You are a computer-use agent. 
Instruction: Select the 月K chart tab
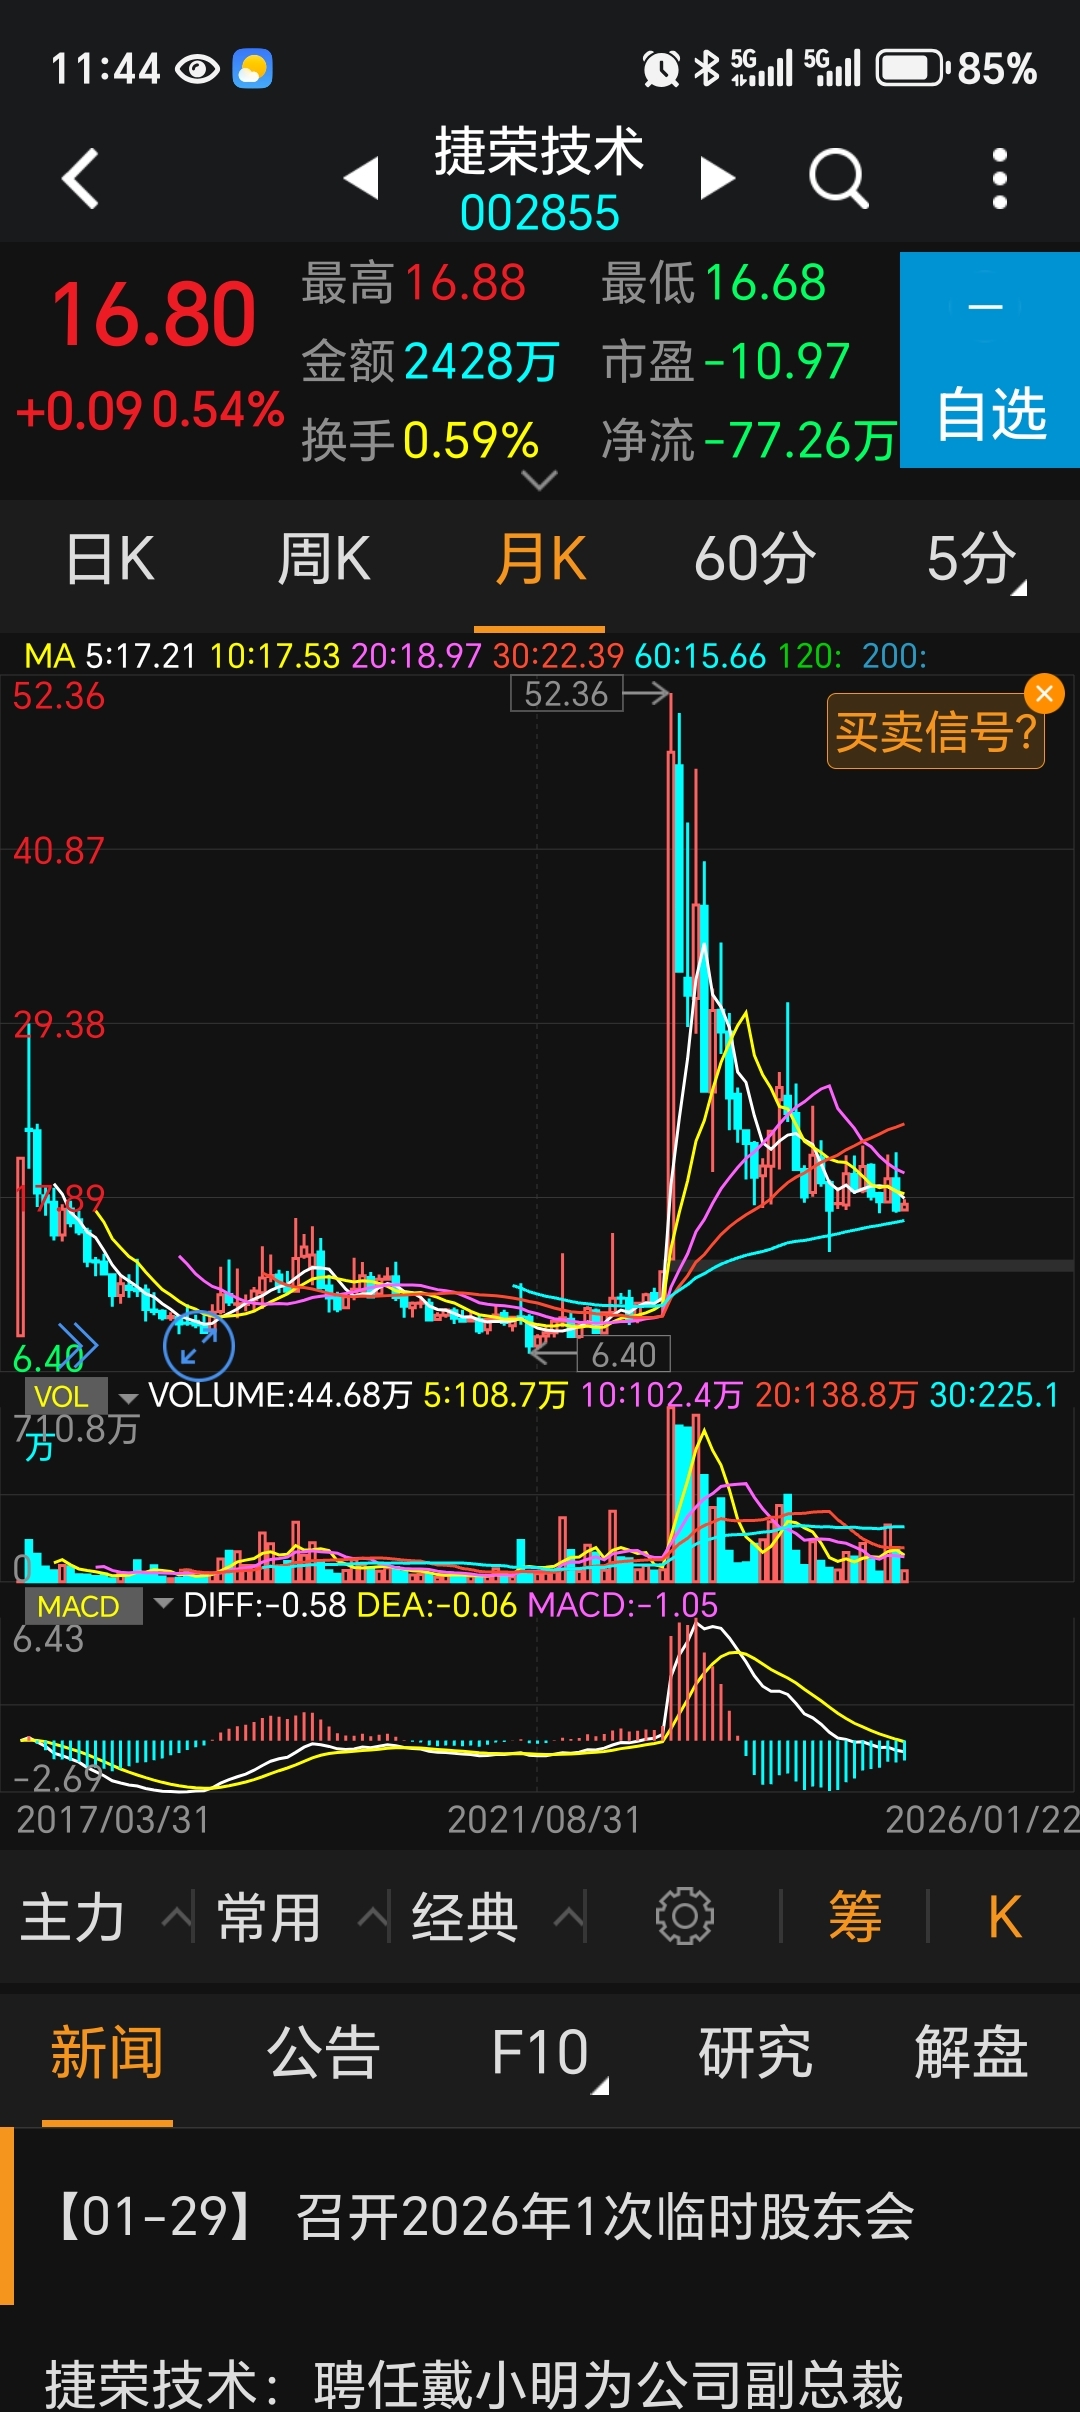[x=540, y=559]
